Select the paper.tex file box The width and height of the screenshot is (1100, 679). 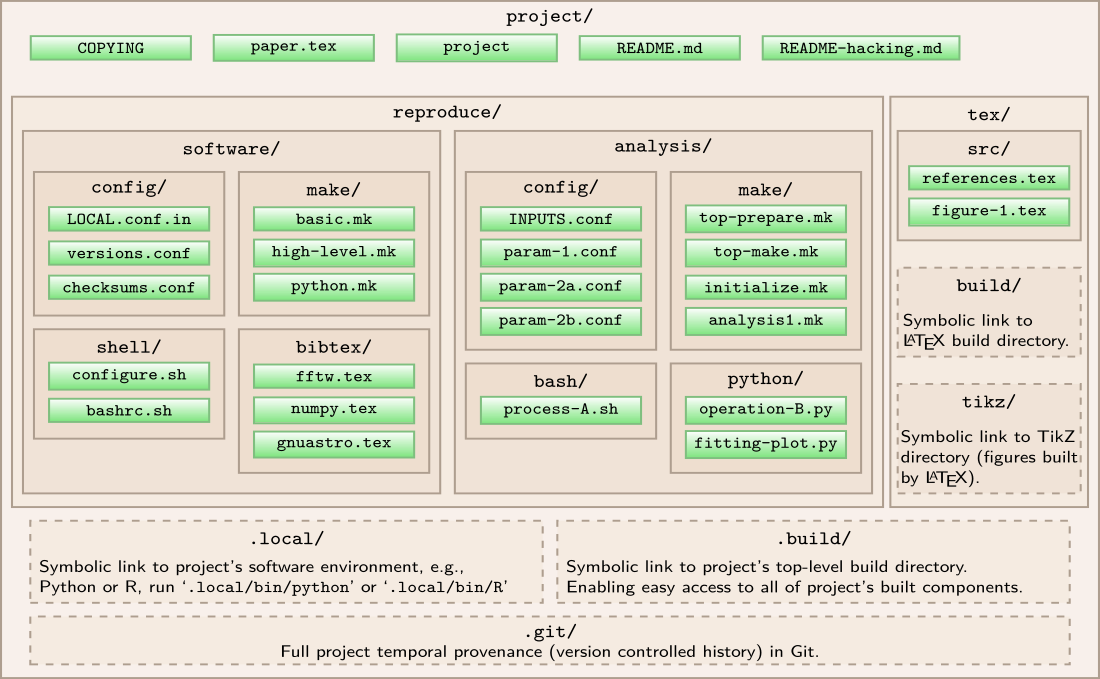[293, 47]
